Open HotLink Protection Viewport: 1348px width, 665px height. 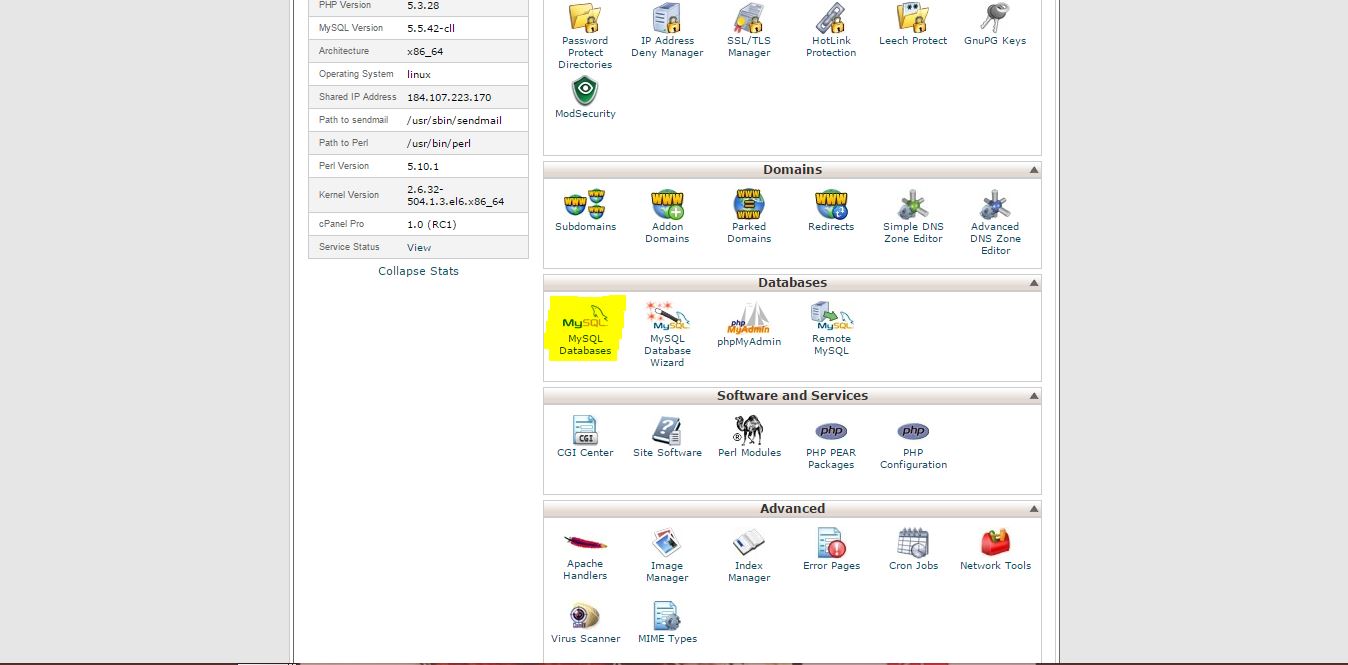(831, 30)
